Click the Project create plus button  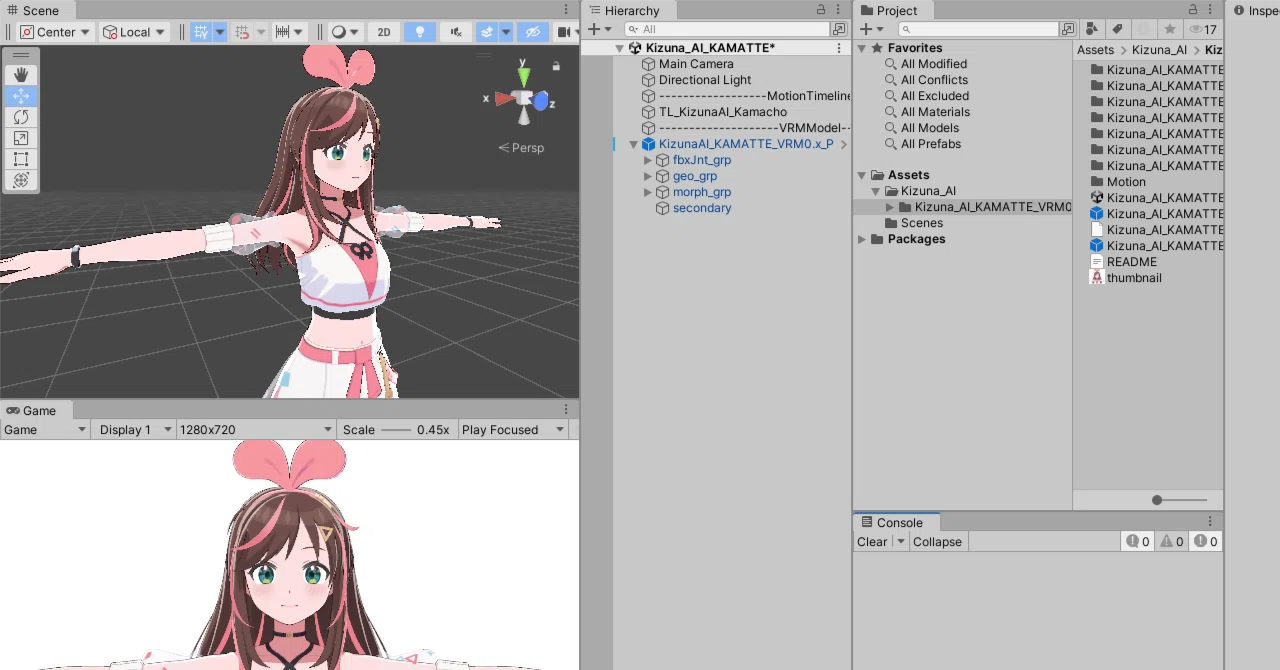871,30
